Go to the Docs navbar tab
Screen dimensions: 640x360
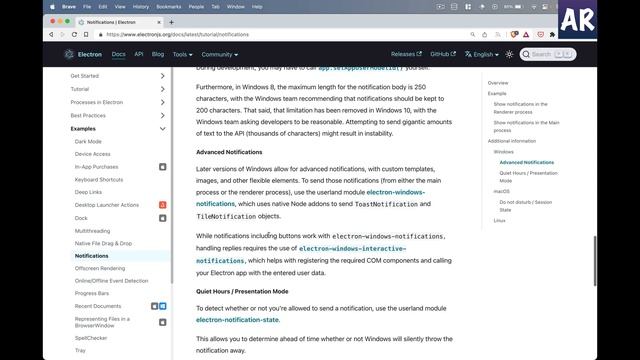click(x=118, y=54)
